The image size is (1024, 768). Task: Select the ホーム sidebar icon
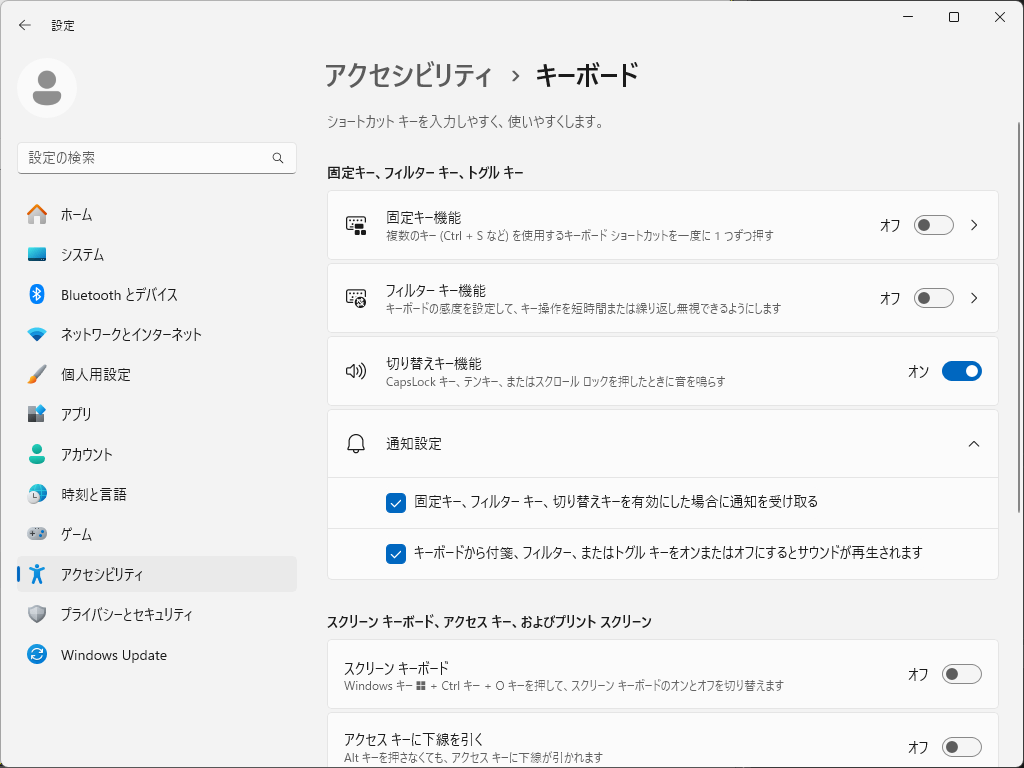click(40, 214)
